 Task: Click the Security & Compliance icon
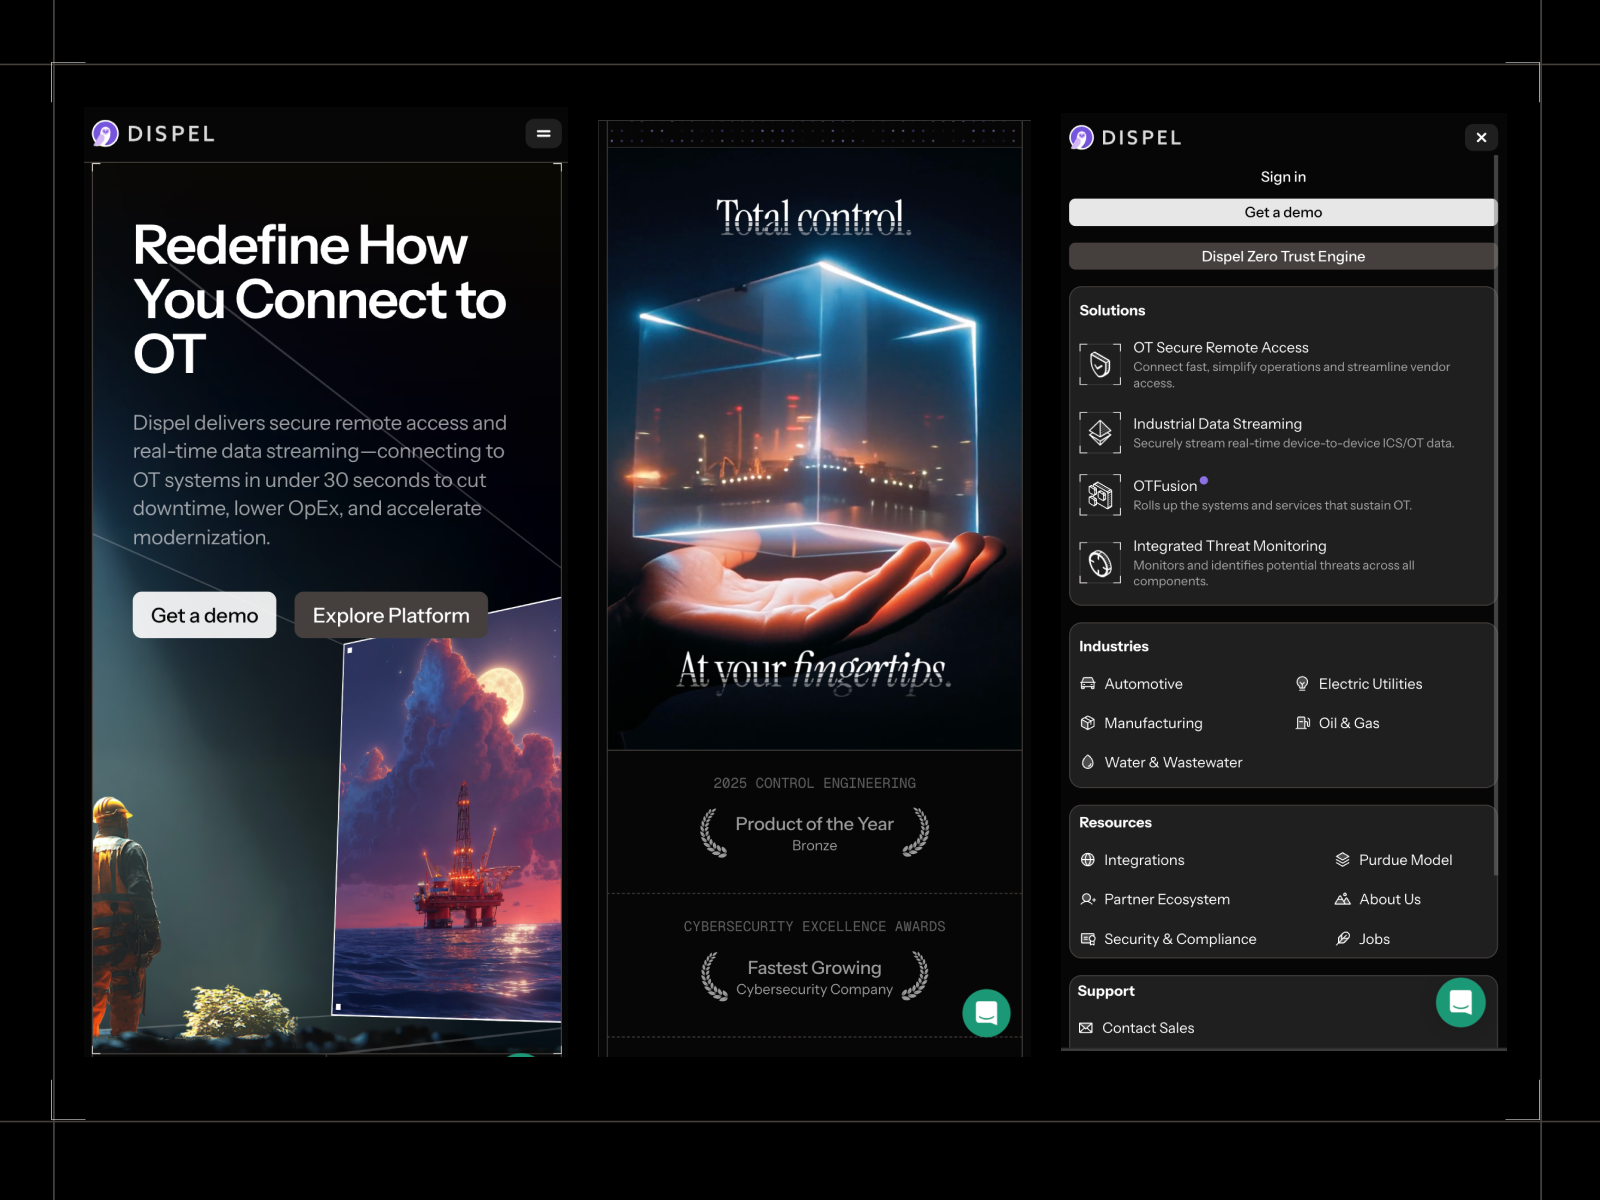1088,939
